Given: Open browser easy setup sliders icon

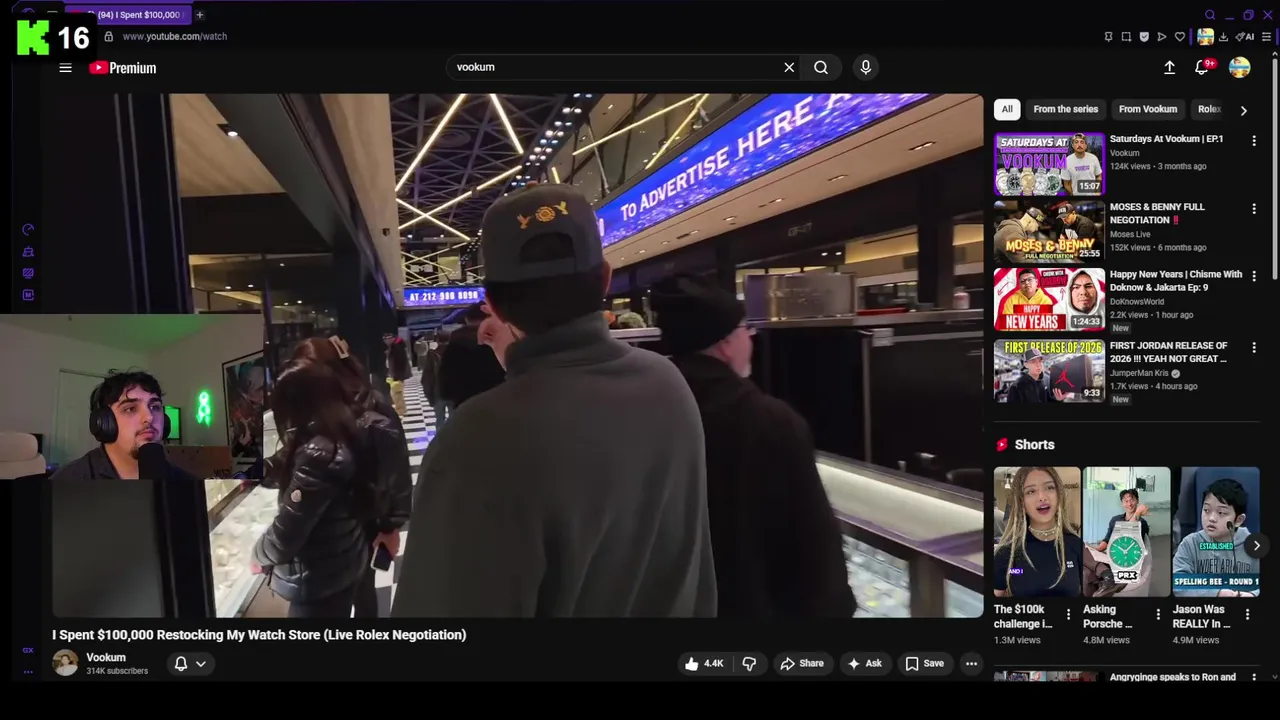Looking at the screenshot, I should [x=1266, y=37].
